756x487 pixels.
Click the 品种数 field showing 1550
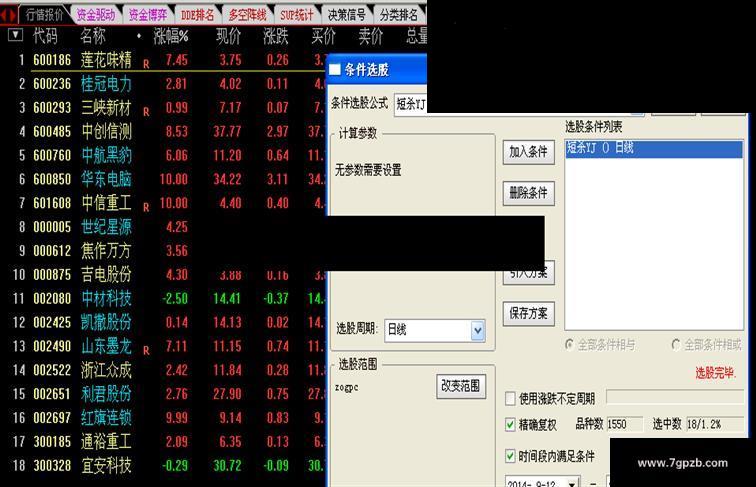(624, 424)
